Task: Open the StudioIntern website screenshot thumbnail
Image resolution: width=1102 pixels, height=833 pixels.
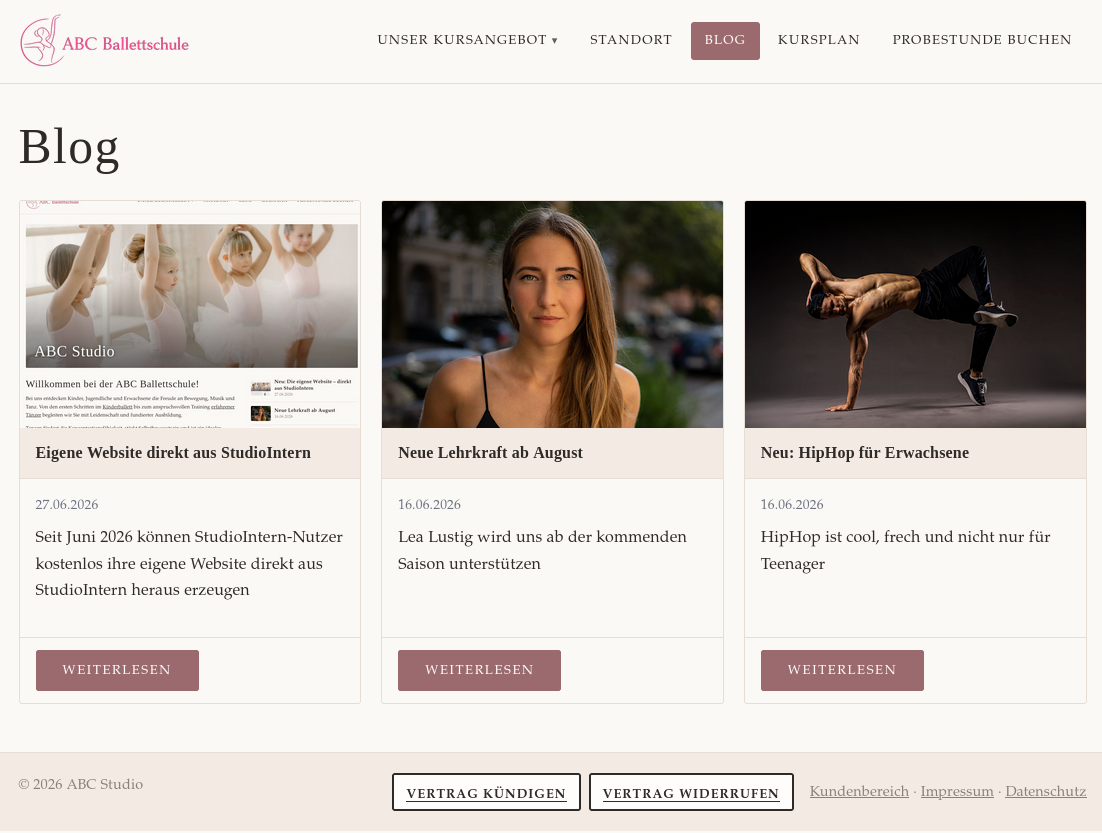Action: click(190, 314)
